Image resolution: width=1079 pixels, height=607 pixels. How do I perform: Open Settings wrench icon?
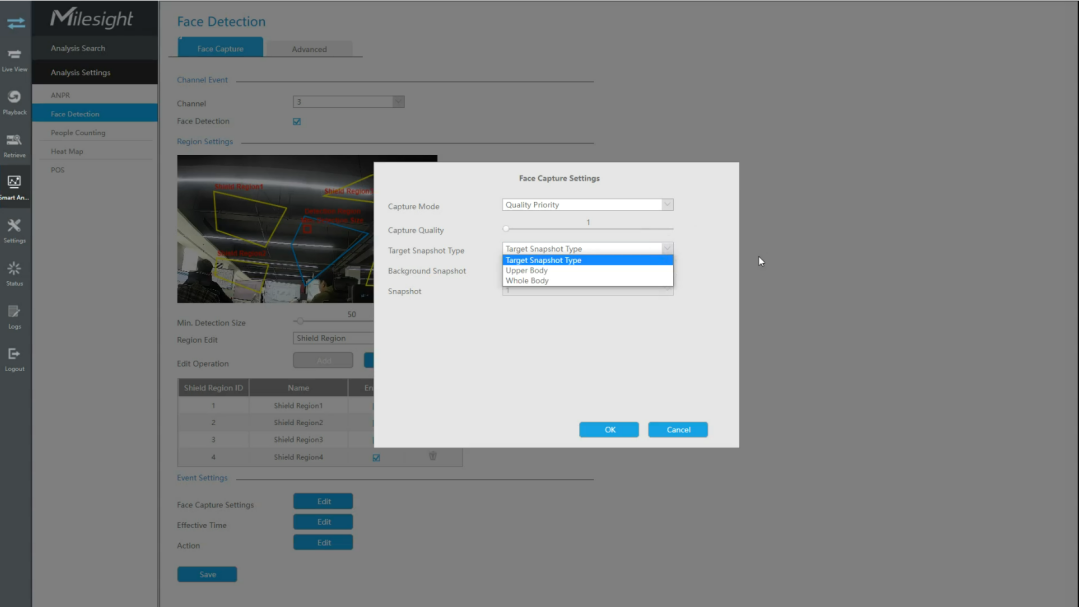tap(14, 231)
